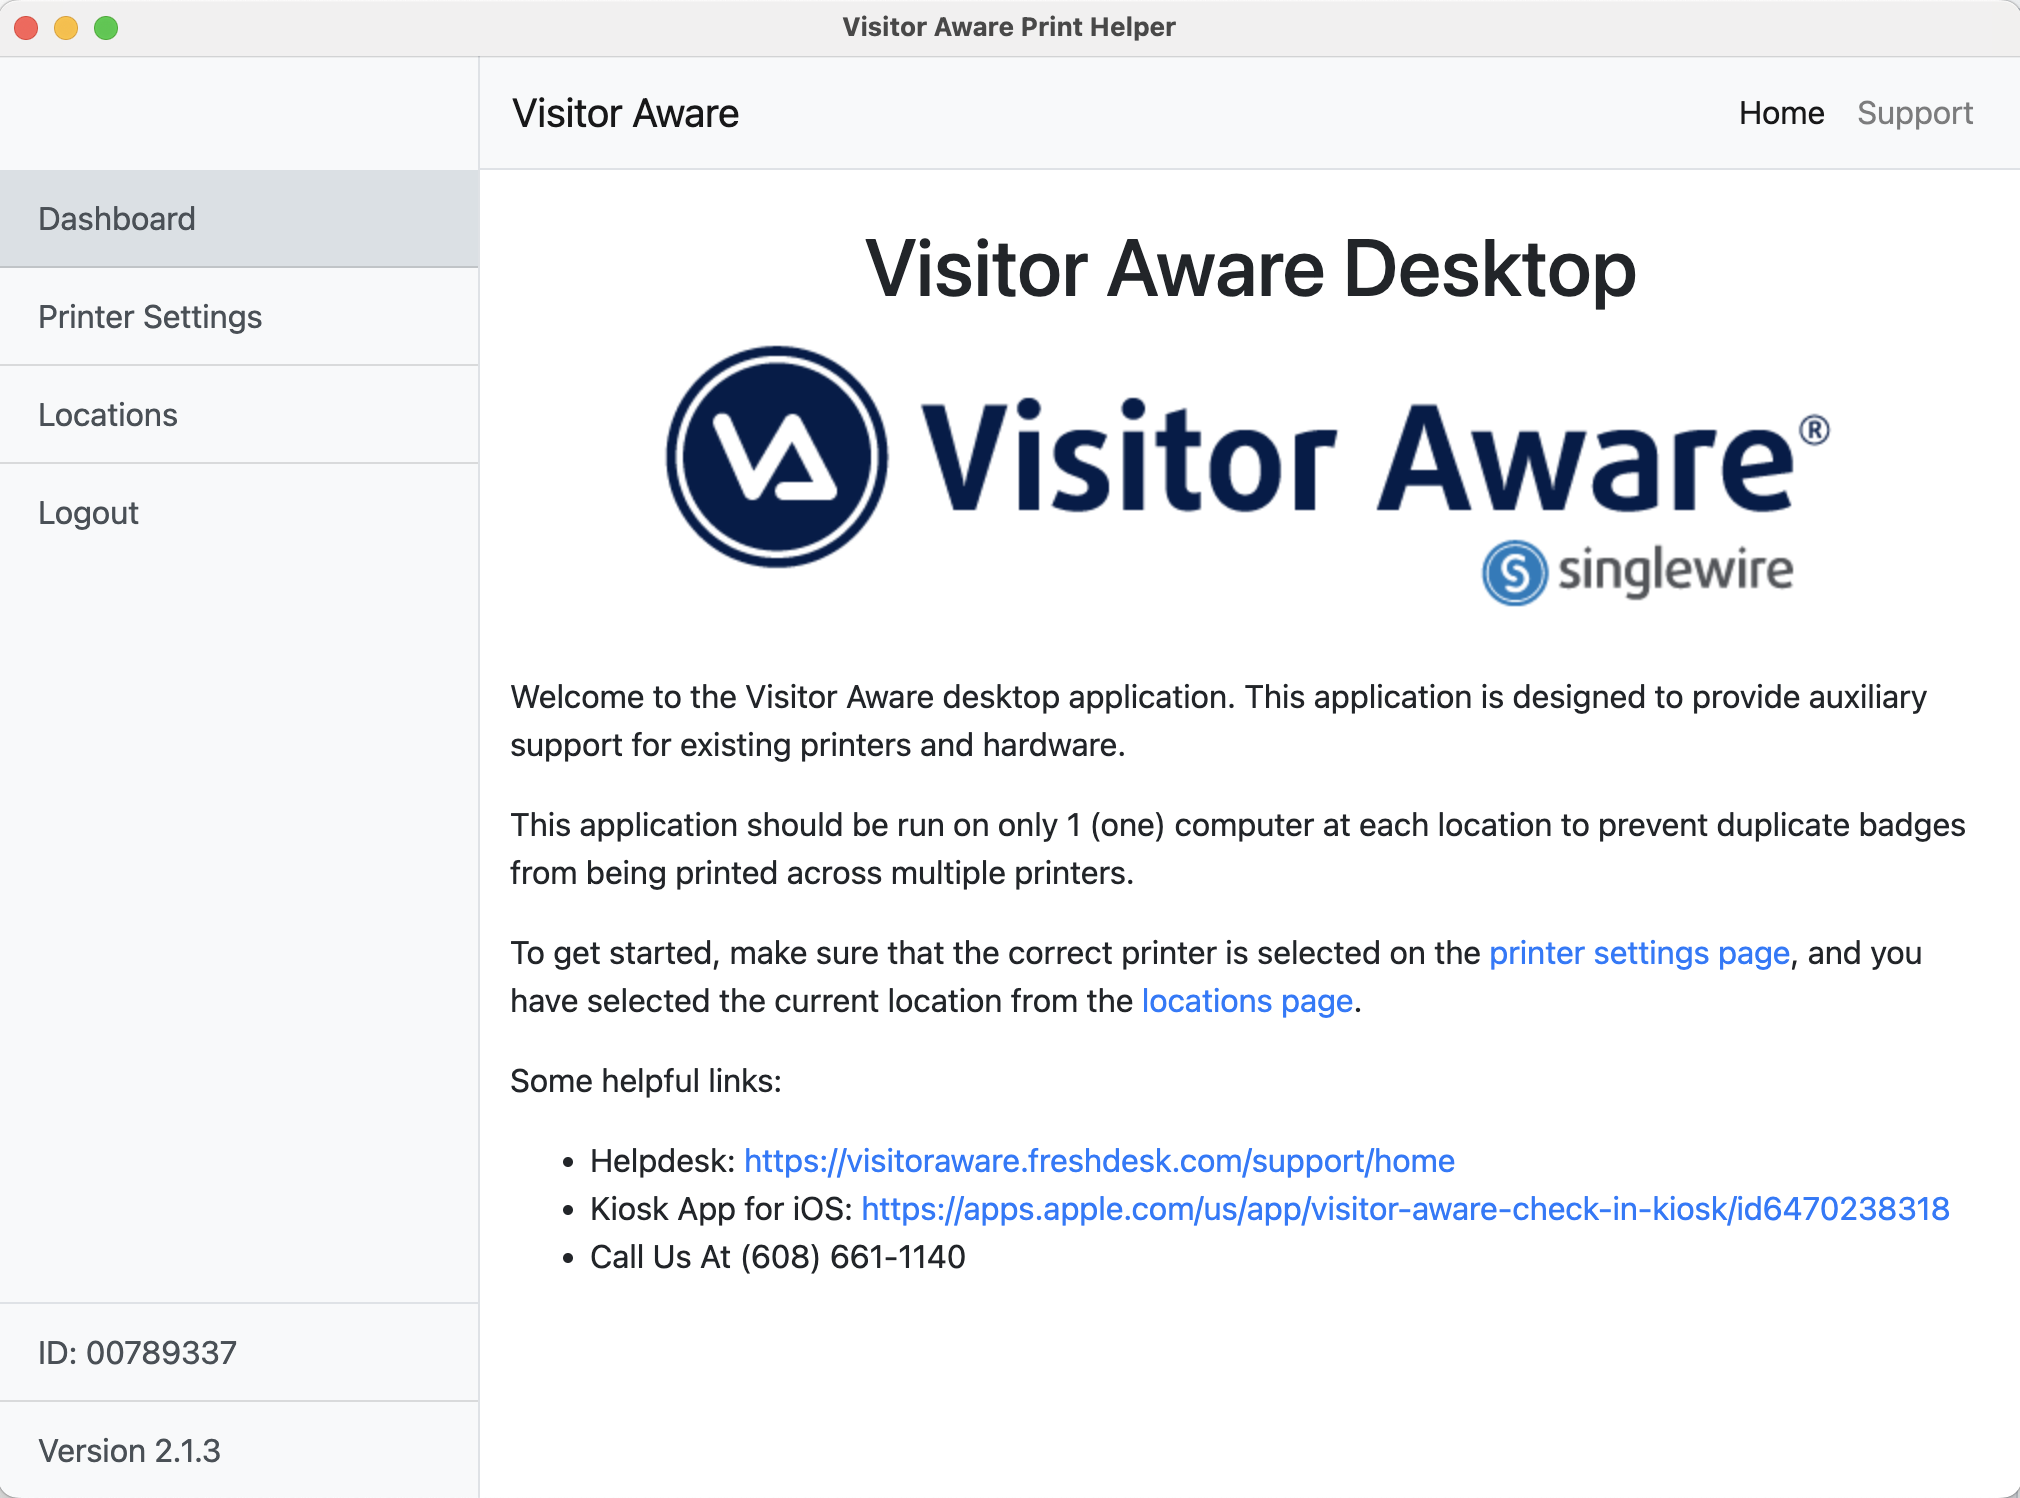Click the Version 2.1.3 label
This screenshot has height=1498, width=2020.
tap(129, 1451)
